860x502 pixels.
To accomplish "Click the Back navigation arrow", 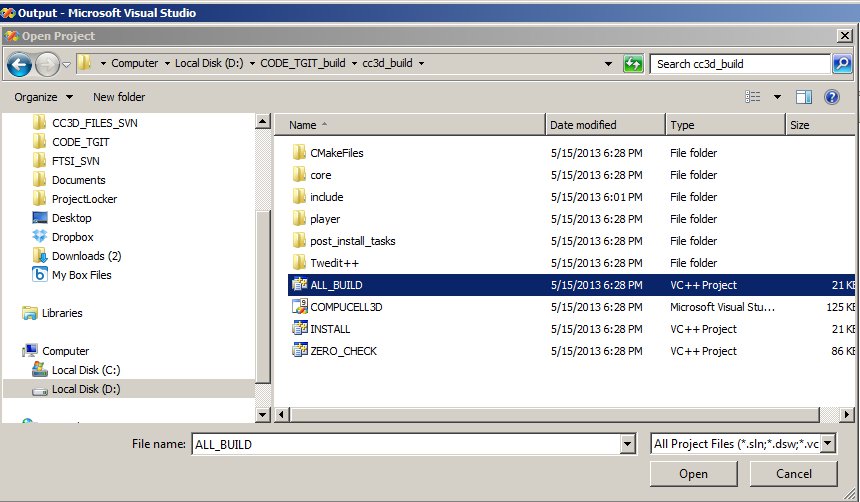I will click(19, 64).
